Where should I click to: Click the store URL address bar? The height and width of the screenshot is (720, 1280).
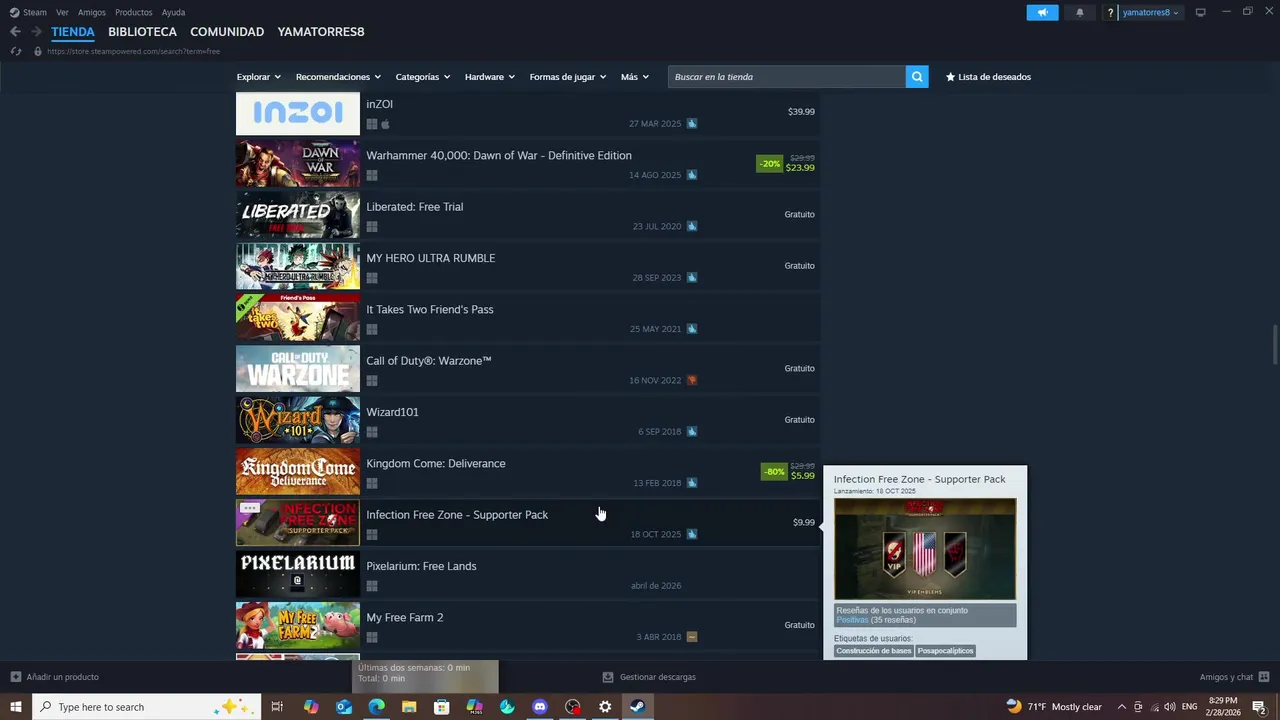pos(133,51)
